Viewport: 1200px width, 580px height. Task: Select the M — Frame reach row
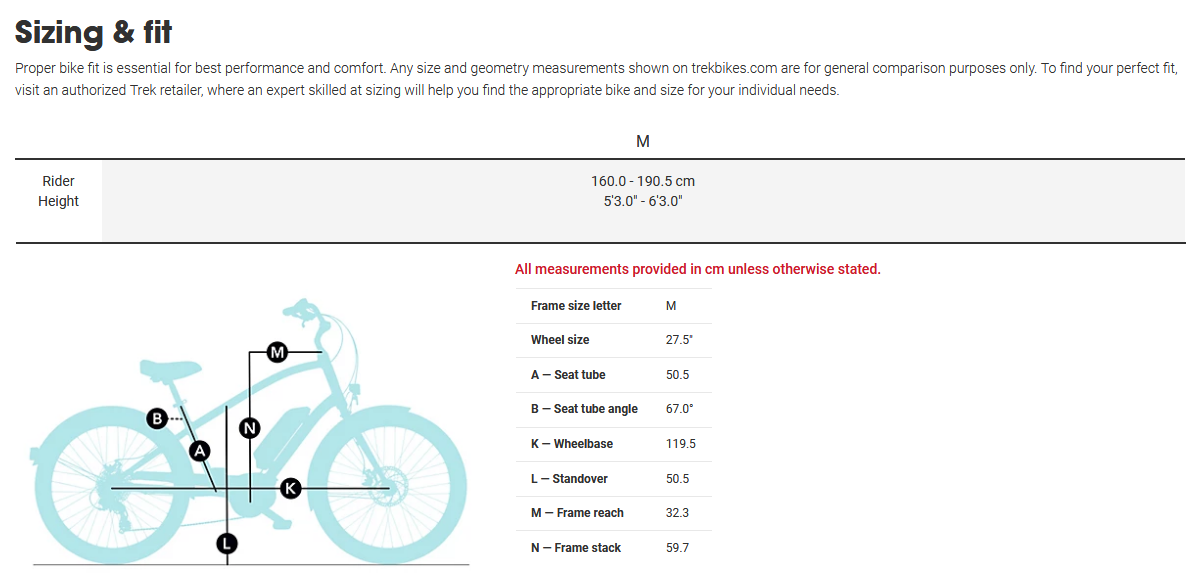[614, 513]
